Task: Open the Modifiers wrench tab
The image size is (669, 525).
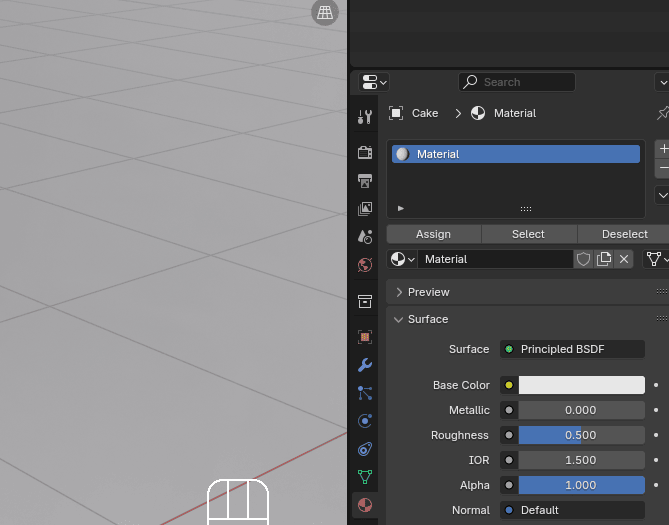Action: coord(365,365)
